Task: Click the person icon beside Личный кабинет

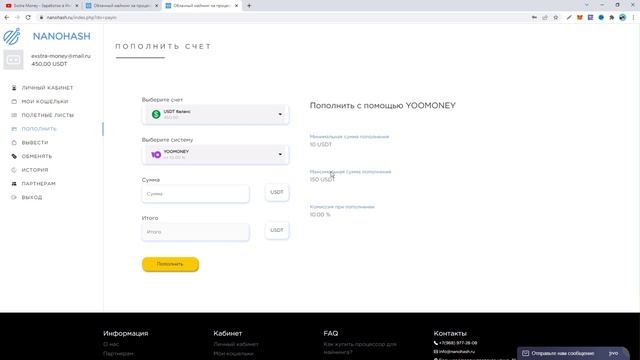Action: pos(14,88)
